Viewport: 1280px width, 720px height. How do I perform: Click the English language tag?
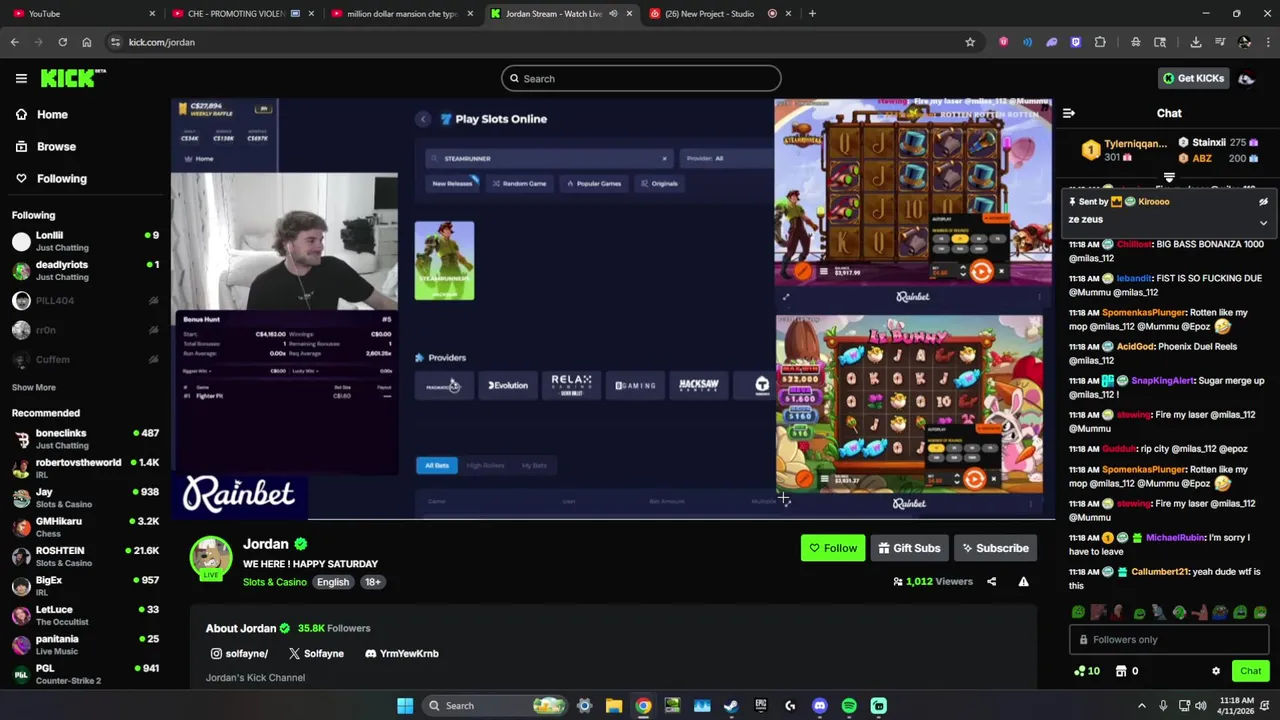click(333, 582)
